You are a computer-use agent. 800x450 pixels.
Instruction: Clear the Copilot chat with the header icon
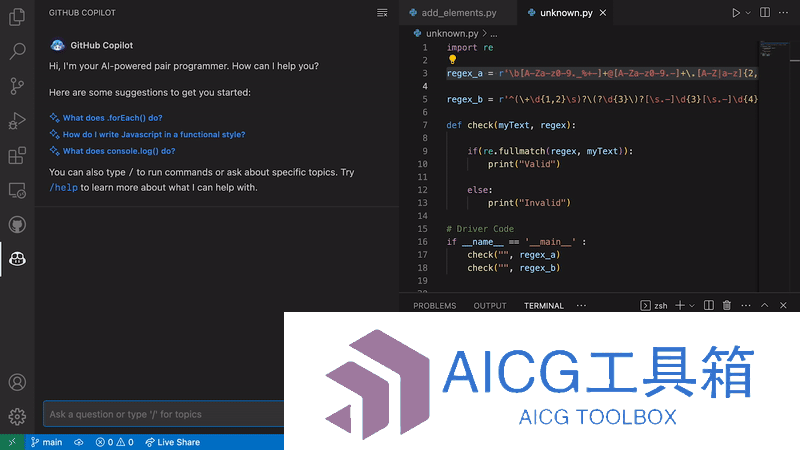coord(382,13)
